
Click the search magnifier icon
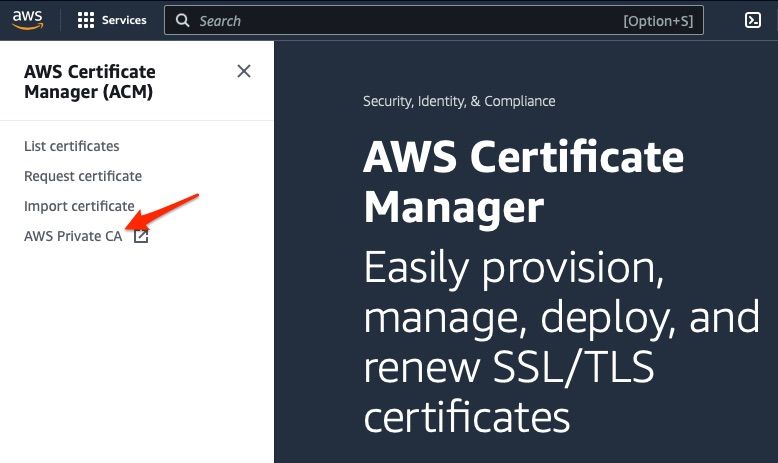(183, 20)
